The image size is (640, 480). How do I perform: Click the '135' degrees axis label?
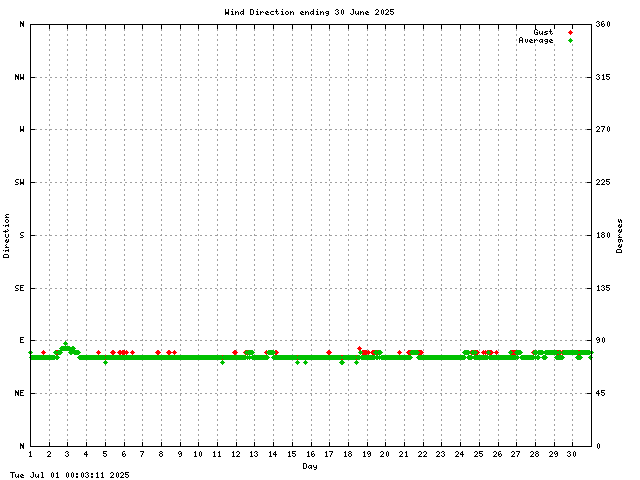[603, 288]
